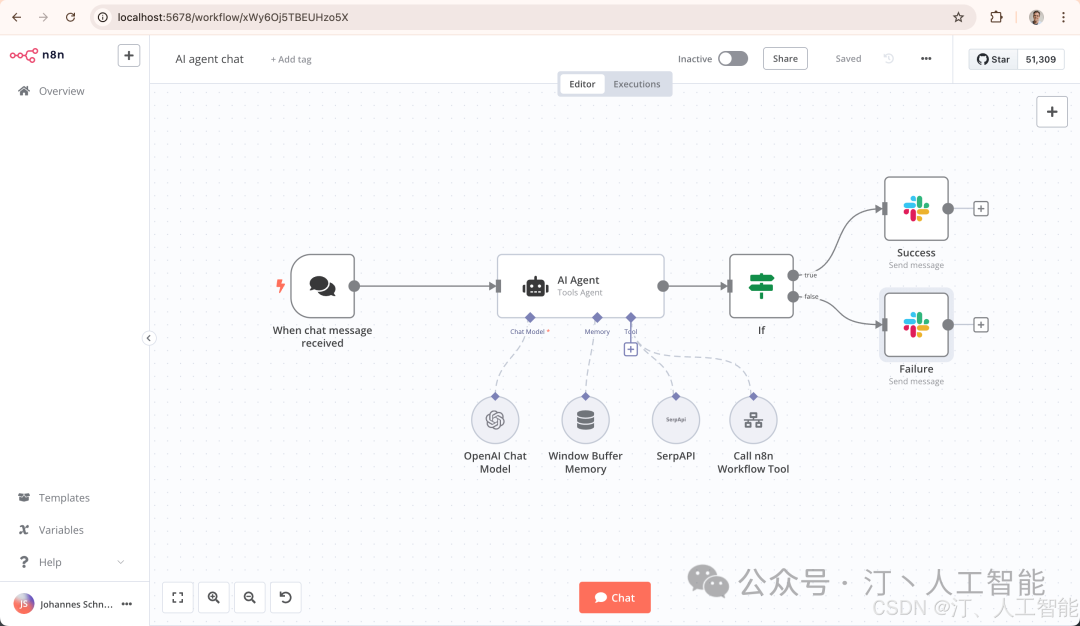Select the If node

[761, 286]
